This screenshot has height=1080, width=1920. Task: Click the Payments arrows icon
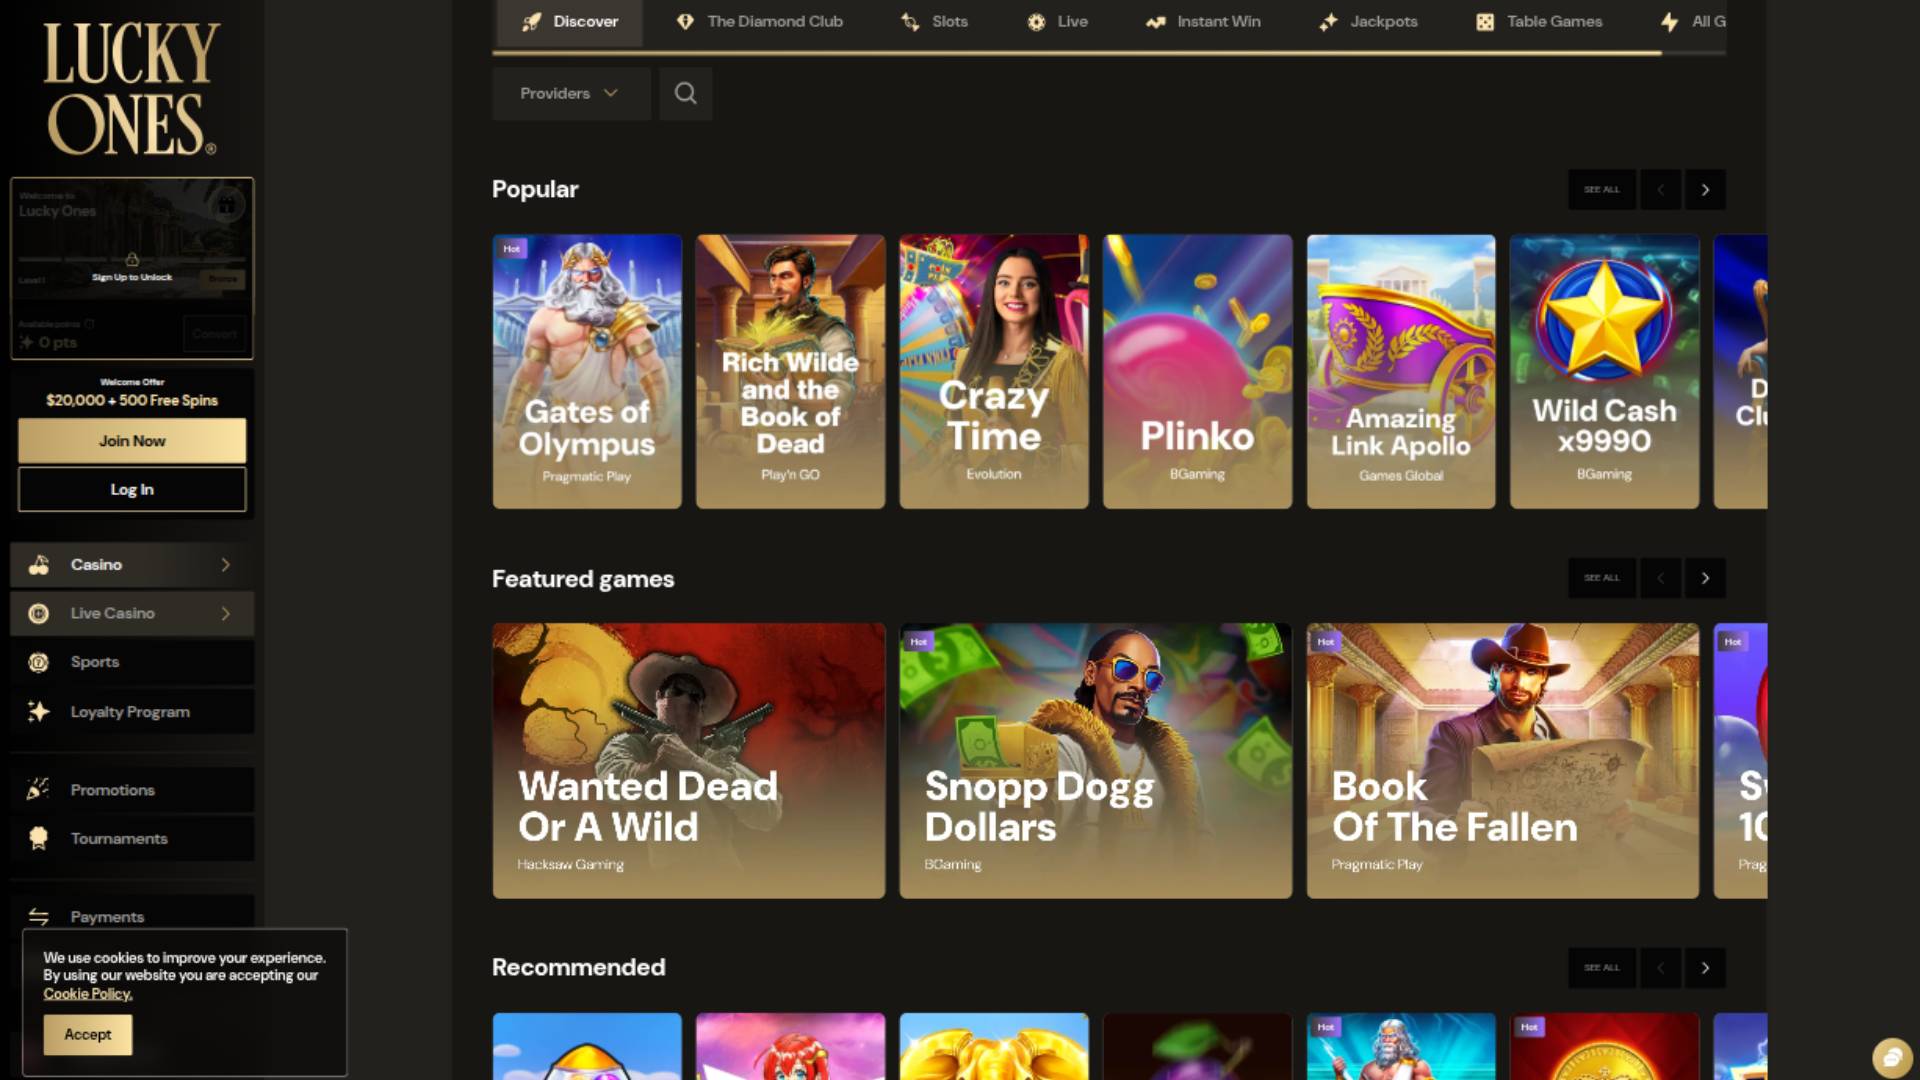coord(39,916)
